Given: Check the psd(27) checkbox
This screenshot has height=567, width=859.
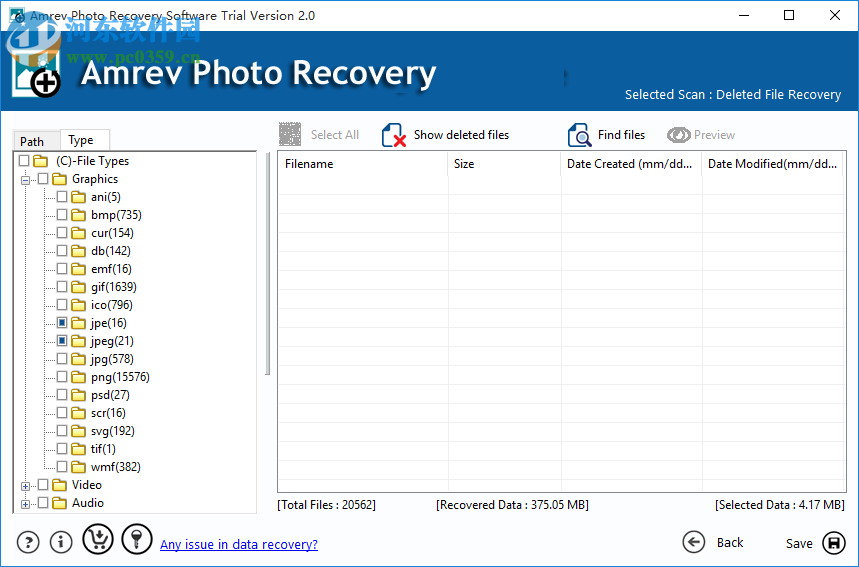Looking at the screenshot, I should pyautogui.click(x=62, y=394).
